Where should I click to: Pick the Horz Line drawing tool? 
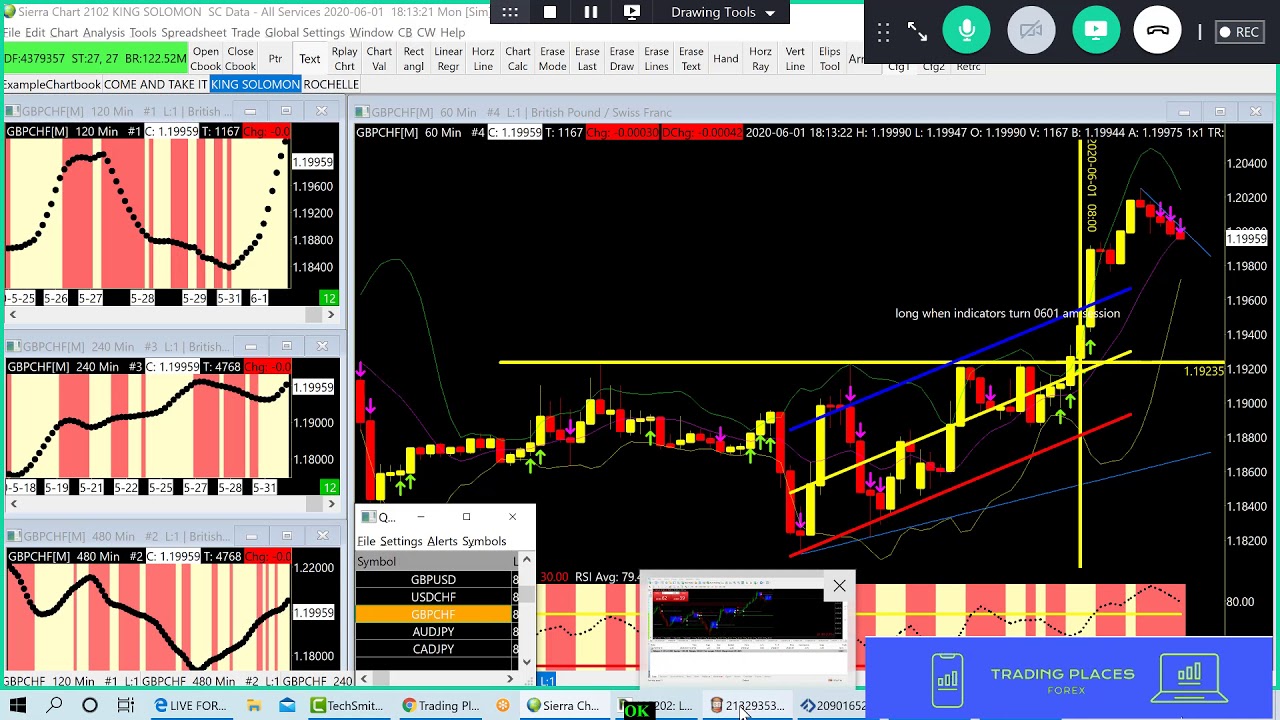click(483, 59)
